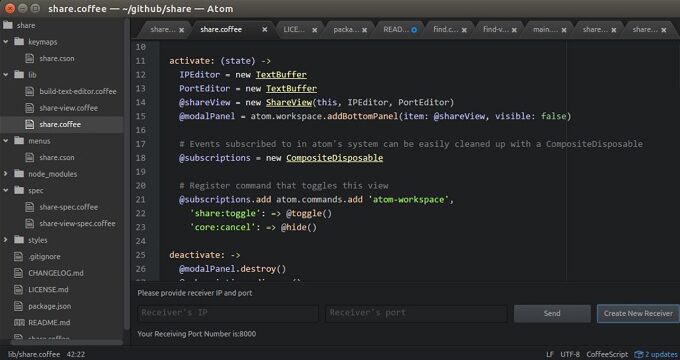The image size is (680, 360).
Task: Click the share root folder icon
Action: (8, 25)
